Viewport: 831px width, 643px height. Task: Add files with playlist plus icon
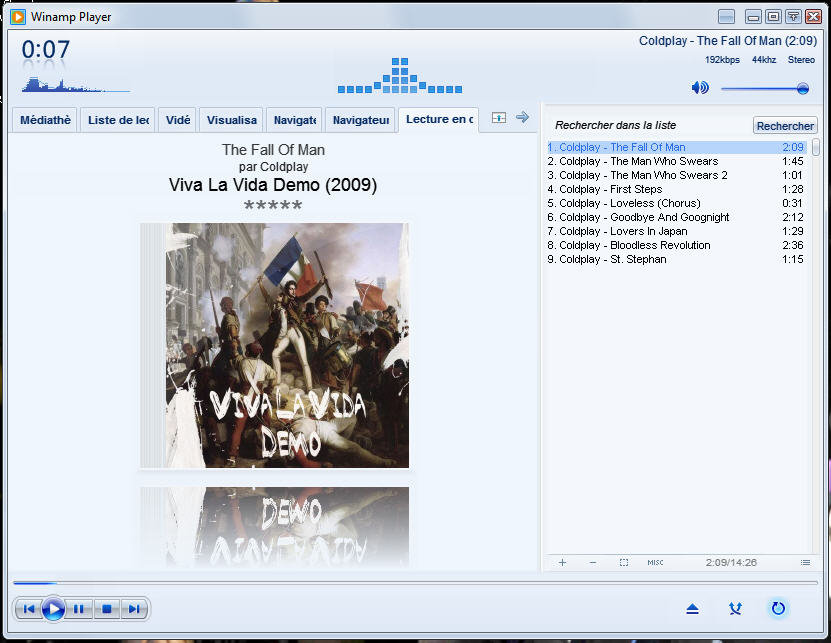click(562, 562)
